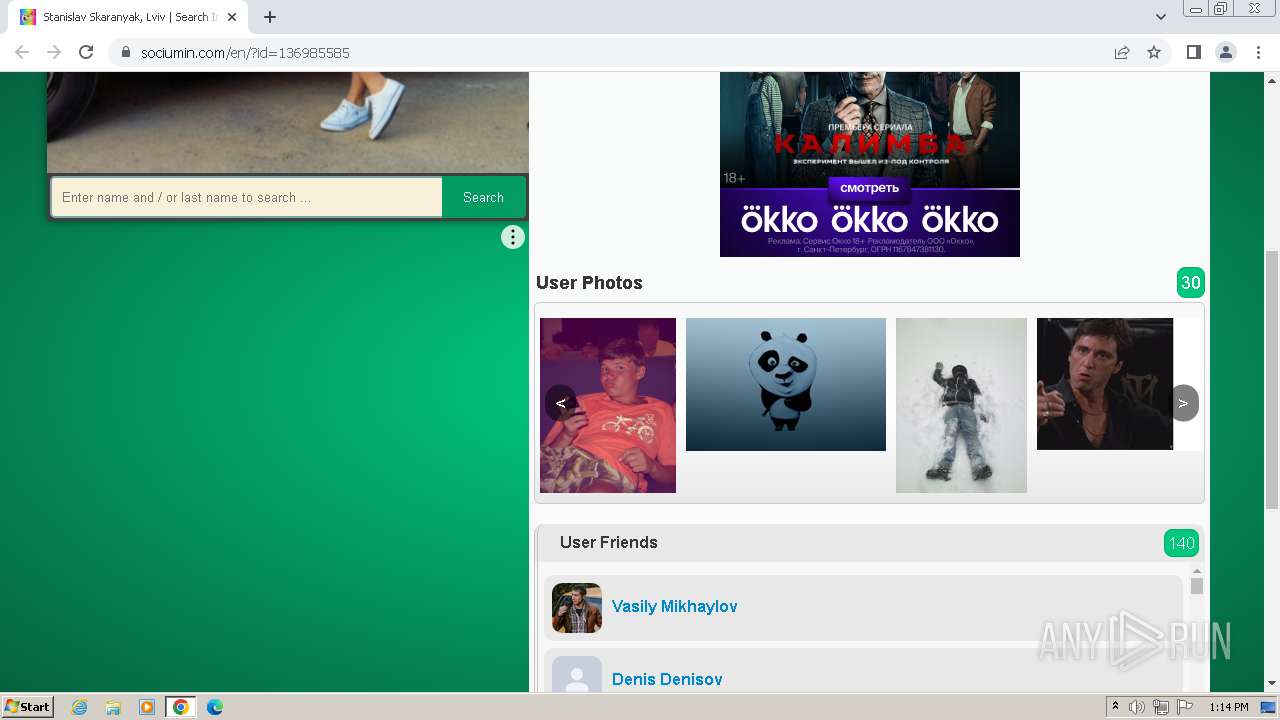Open the photo of person lying in snow
The width and height of the screenshot is (1280, 720).
coord(961,405)
